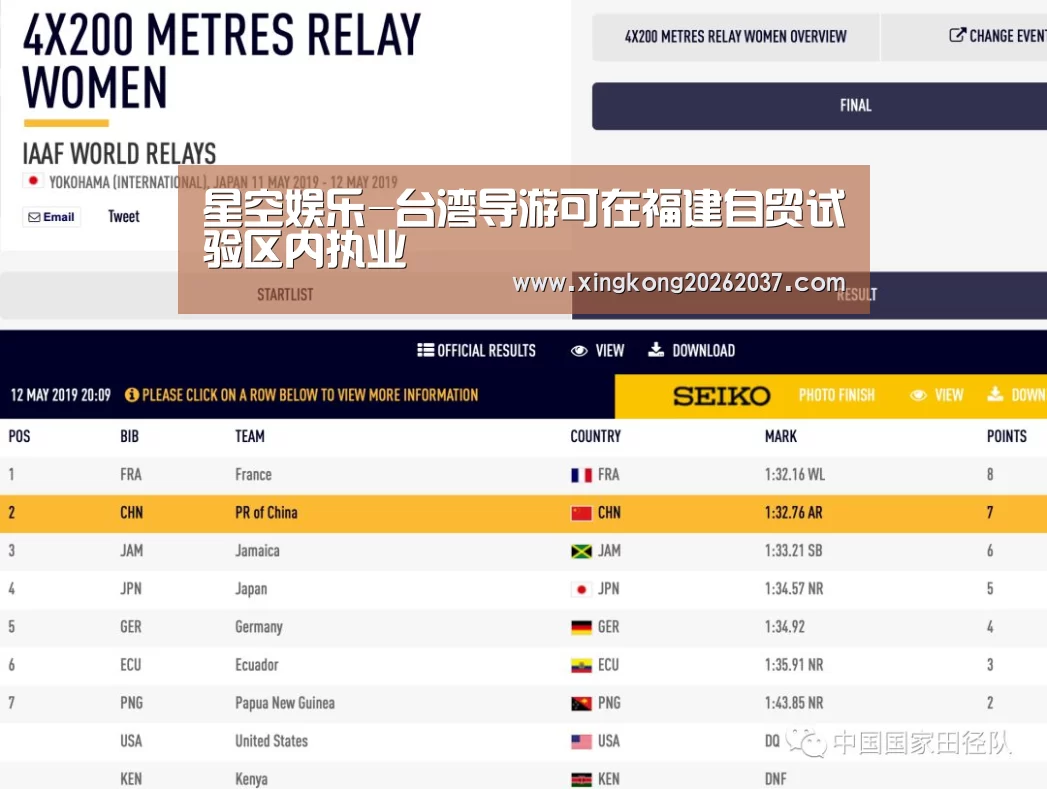1047x789 pixels.
Task: Click the Jamaica flag icon
Action: pyautogui.click(x=582, y=551)
